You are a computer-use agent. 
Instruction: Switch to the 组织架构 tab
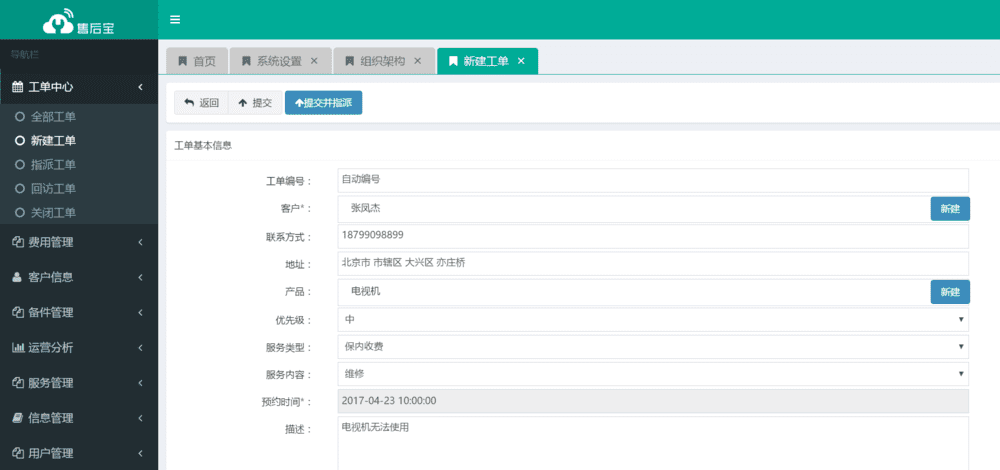[384, 61]
